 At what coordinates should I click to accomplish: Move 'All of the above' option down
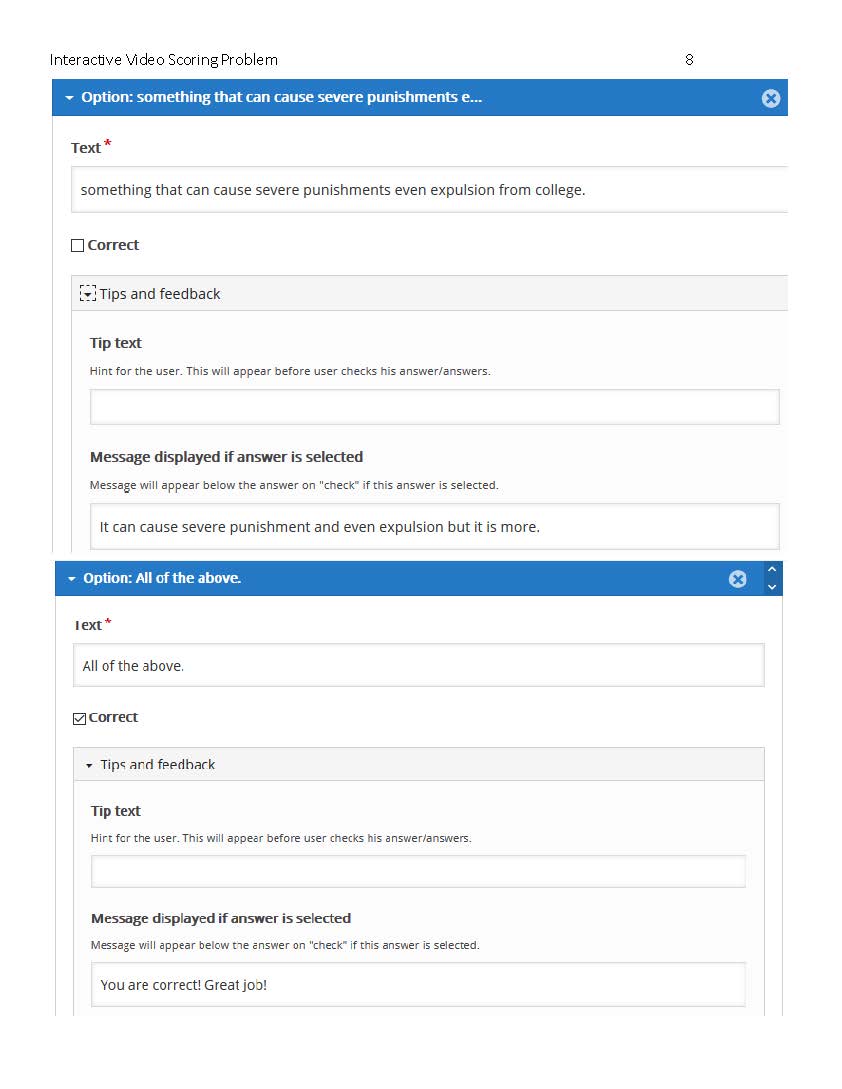click(x=772, y=588)
